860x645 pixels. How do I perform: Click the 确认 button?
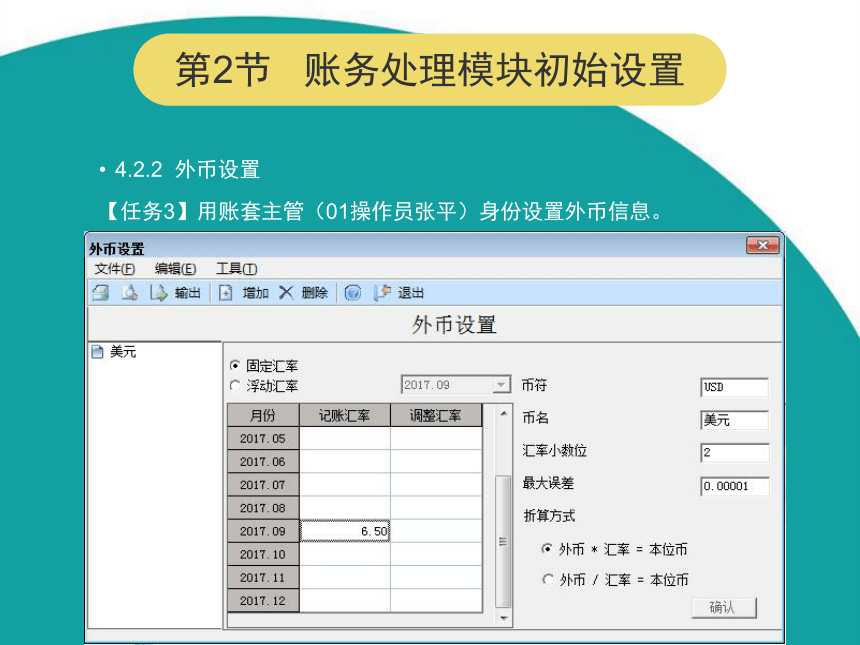tap(724, 607)
